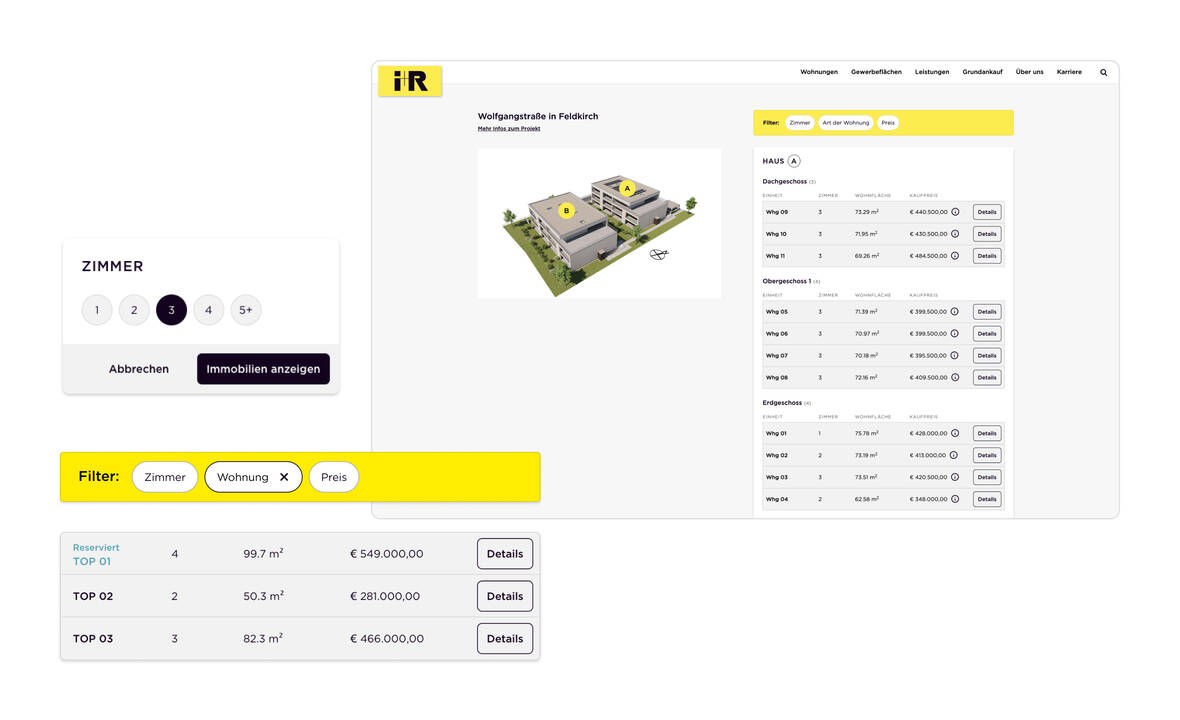Open Details for TOP 02
This screenshot has width=1180, height=720.
click(x=504, y=596)
